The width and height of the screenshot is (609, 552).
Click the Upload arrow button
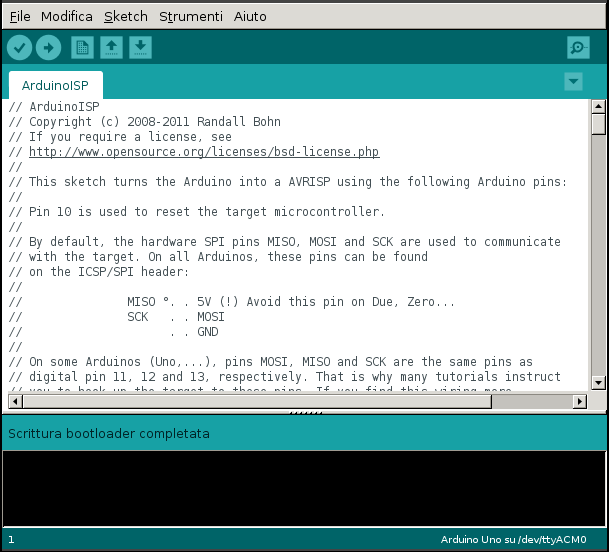click(49, 48)
